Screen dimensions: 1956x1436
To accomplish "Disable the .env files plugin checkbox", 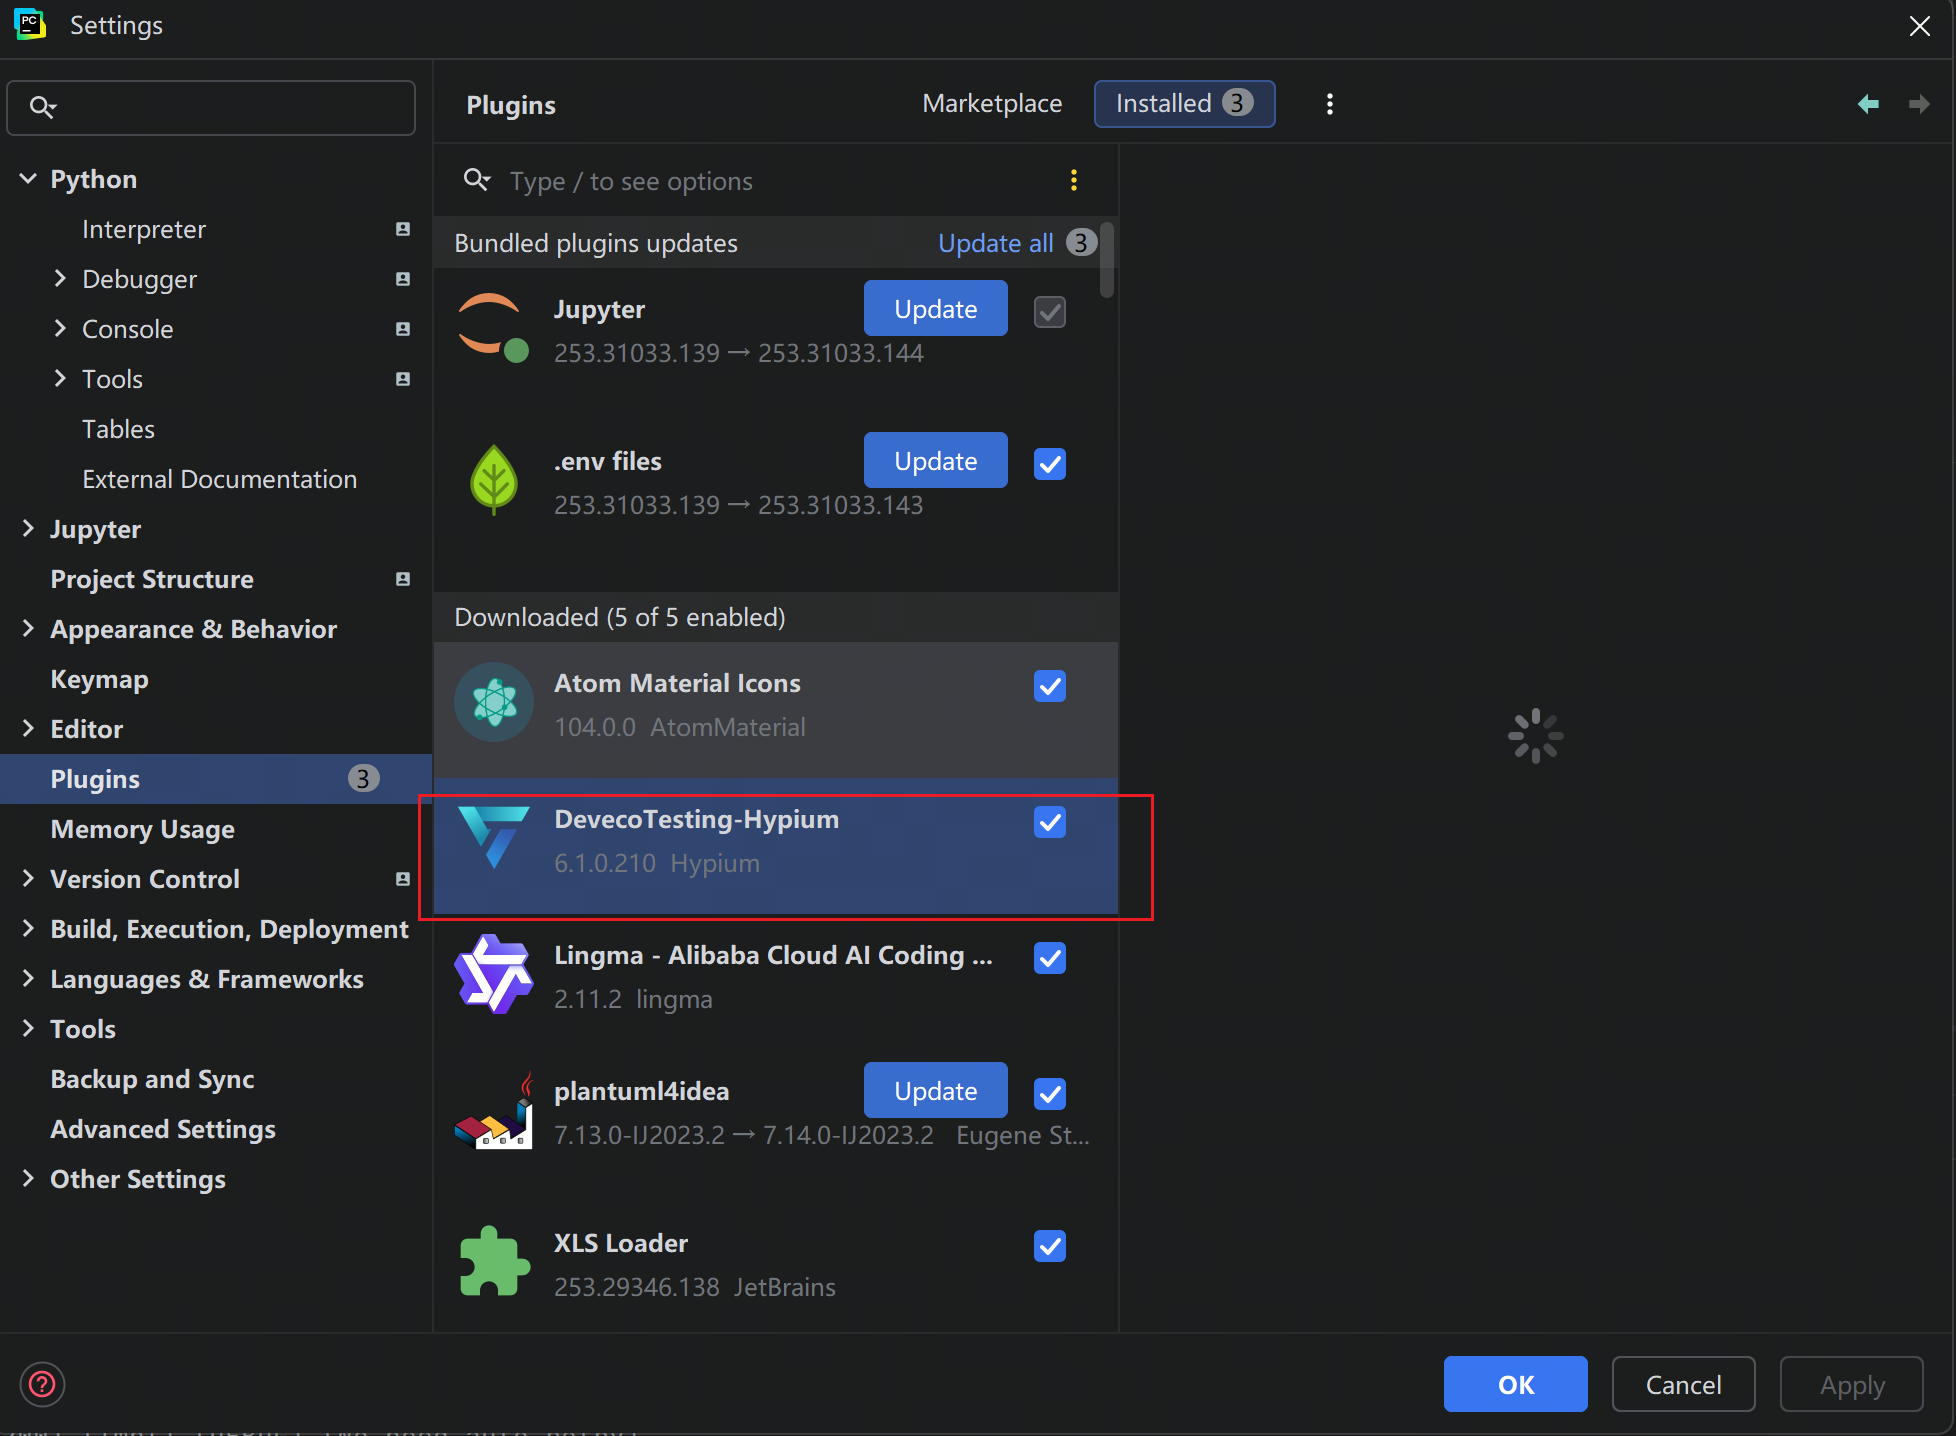I will point(1050,464).
